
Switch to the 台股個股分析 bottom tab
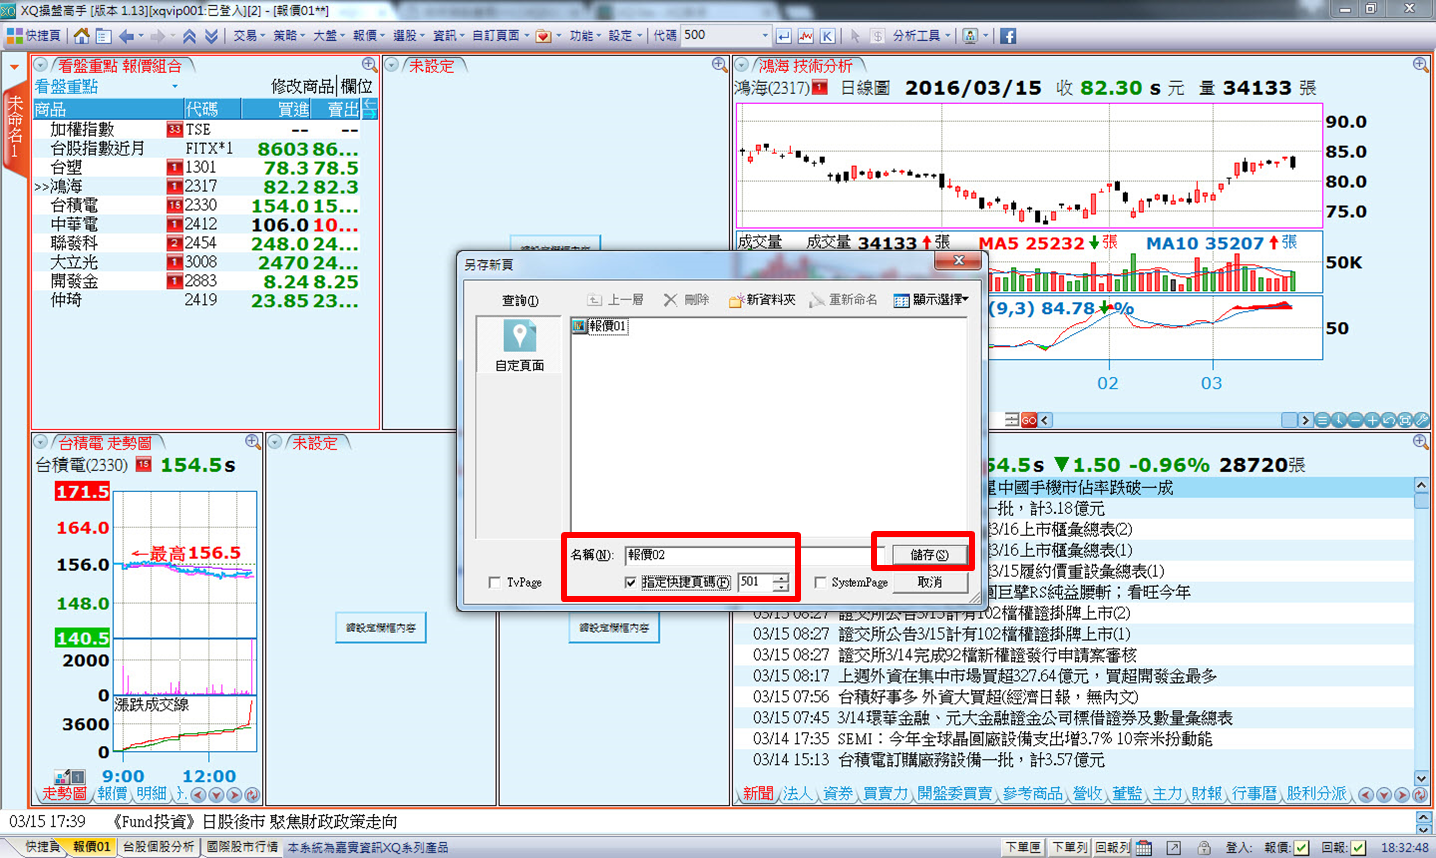click(x=158, y=847)
